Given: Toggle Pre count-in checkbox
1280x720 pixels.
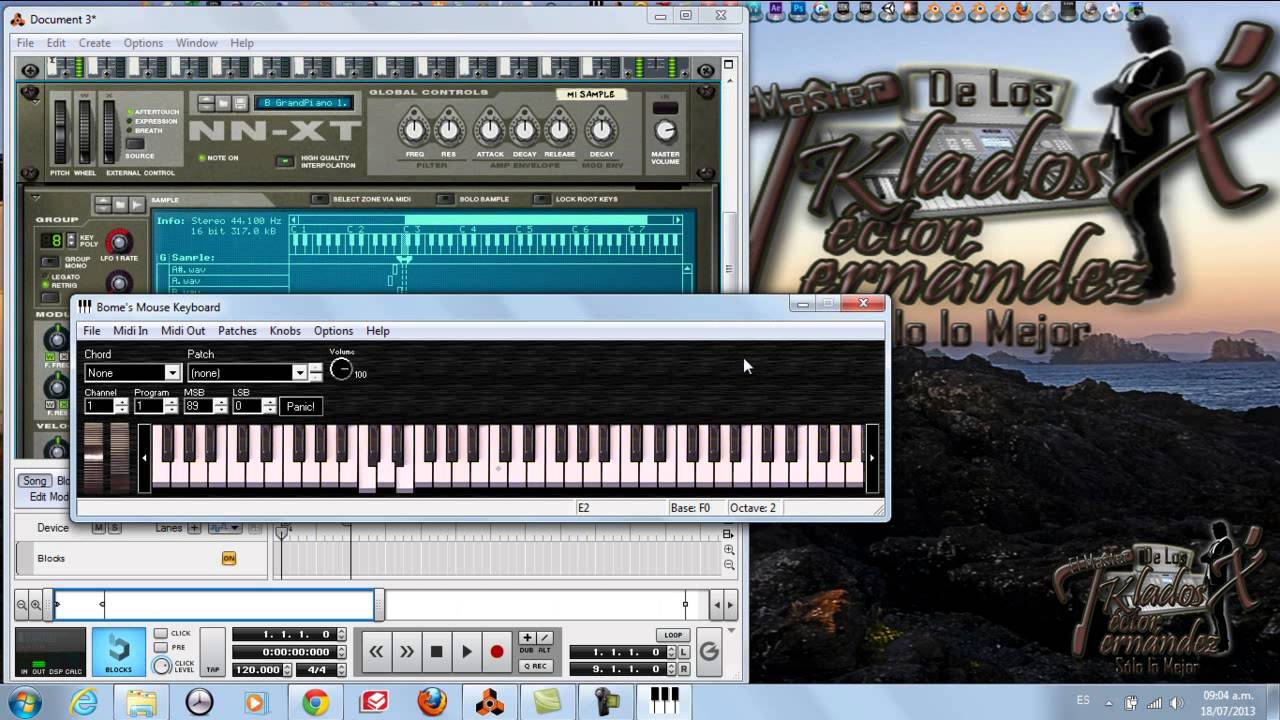Looking at the screenshot, I should click(x=160, y=648).
